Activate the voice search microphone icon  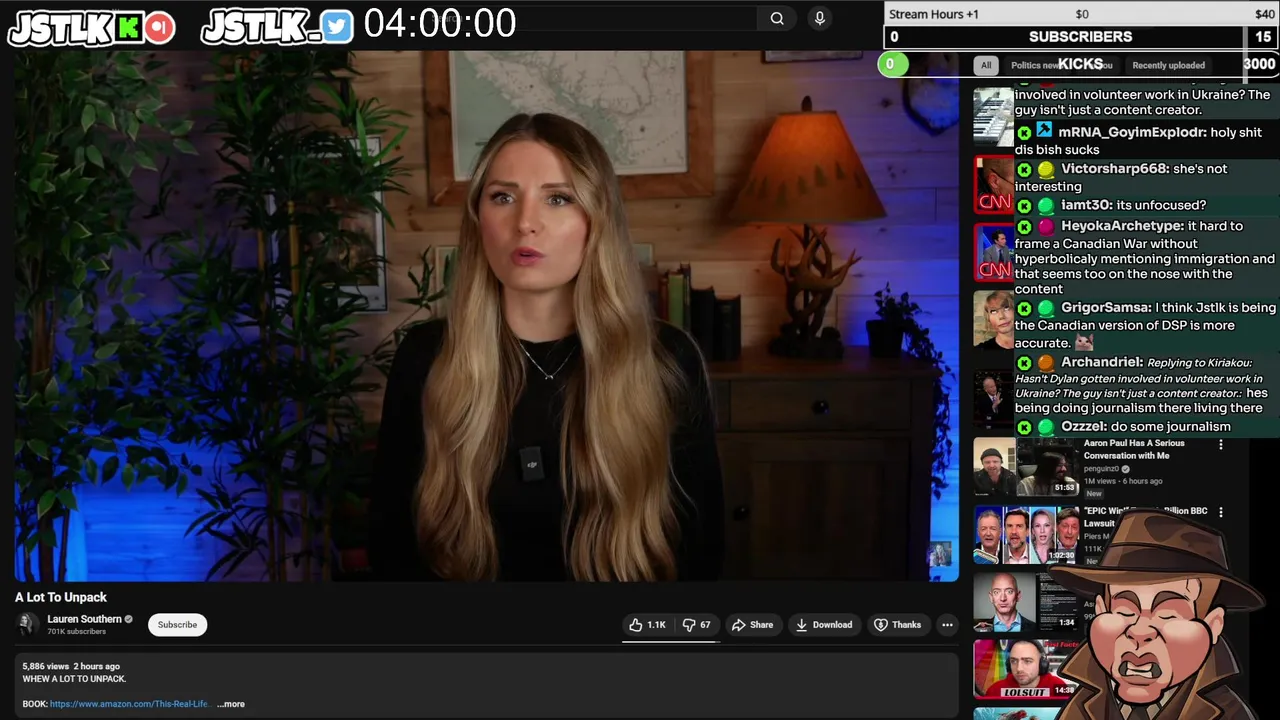click(x=820, y=18)
